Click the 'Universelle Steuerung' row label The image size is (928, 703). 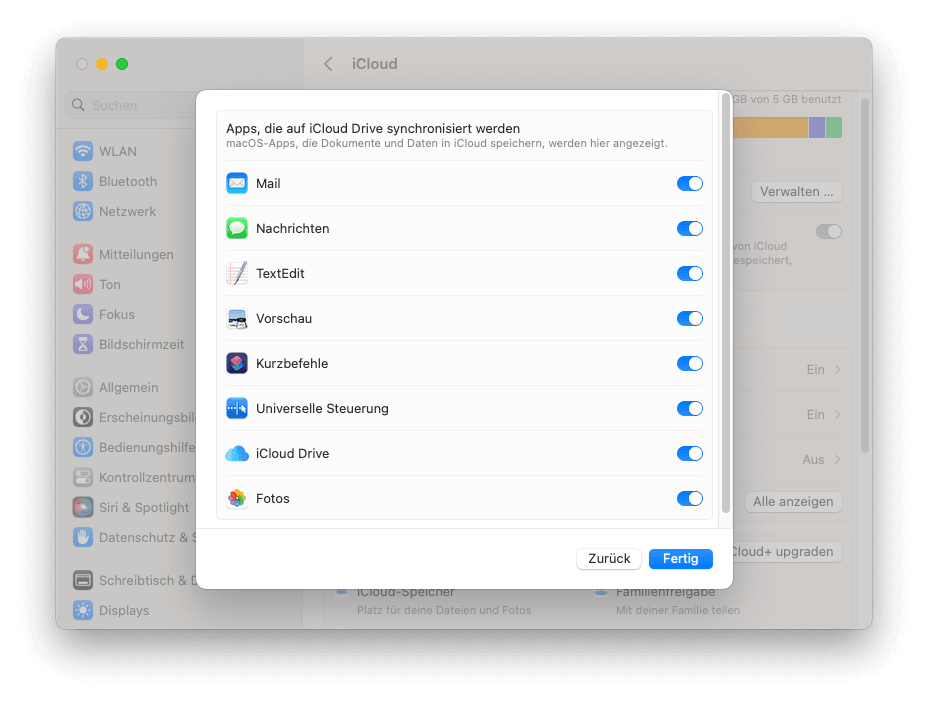click(x=322, y=408)
